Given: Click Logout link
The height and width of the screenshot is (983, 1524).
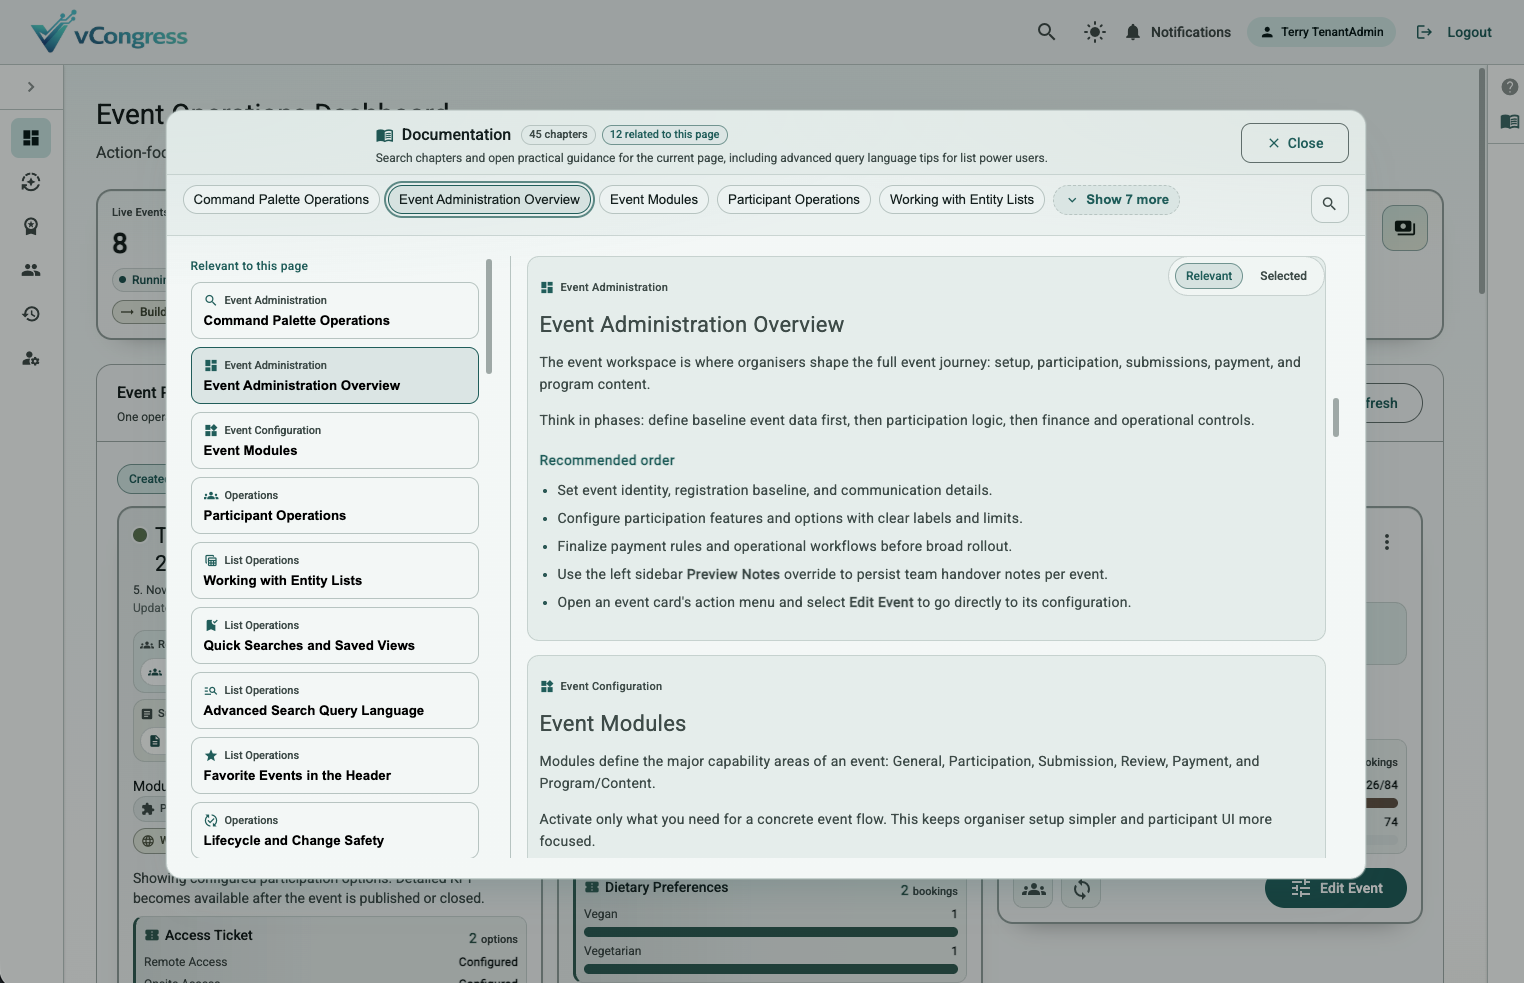Looking at the screenshot, I should pos(1469,32).
